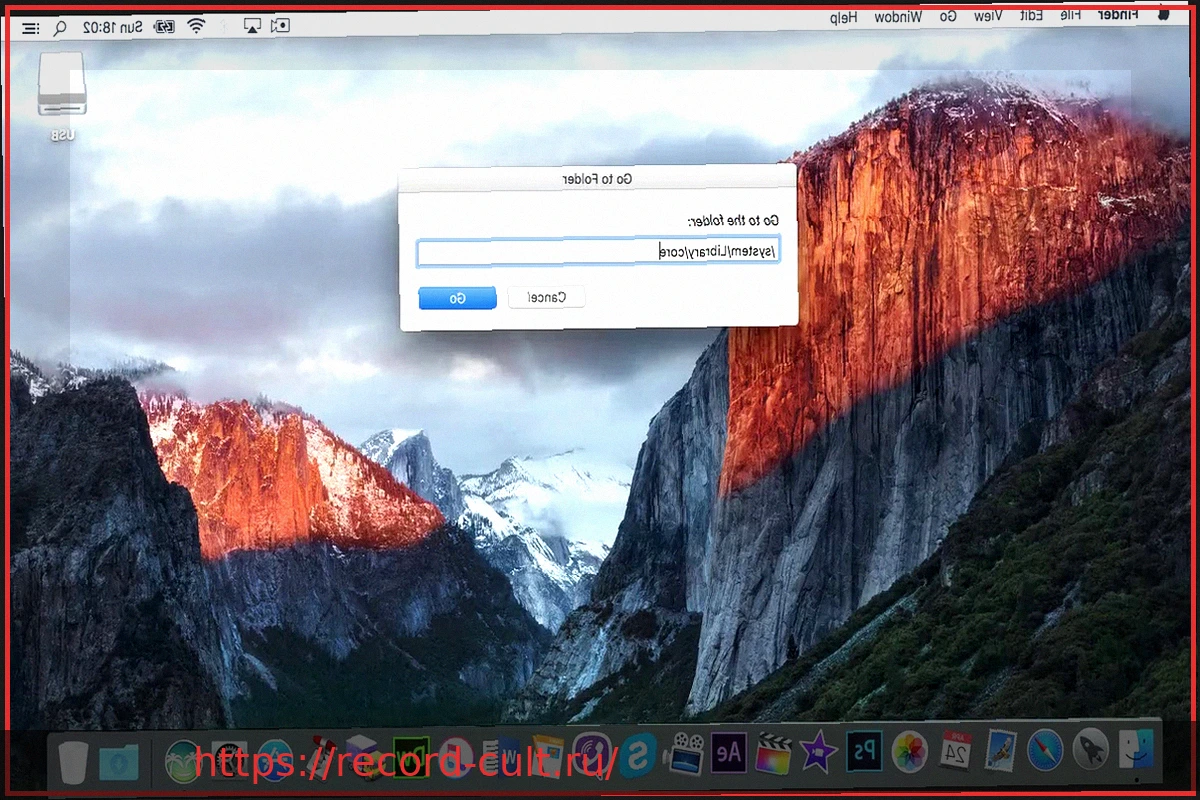
Task: Open the Wi-Fi status menu
Action: click(x=195, y=26)
